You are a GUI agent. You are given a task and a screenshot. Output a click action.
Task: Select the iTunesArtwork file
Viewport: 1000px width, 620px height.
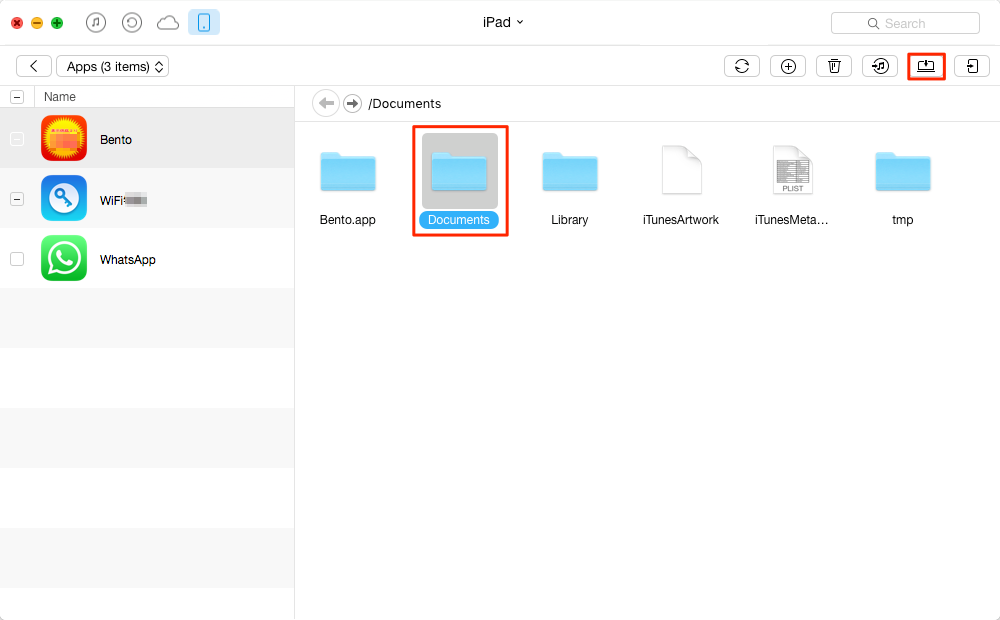point(681,170)
